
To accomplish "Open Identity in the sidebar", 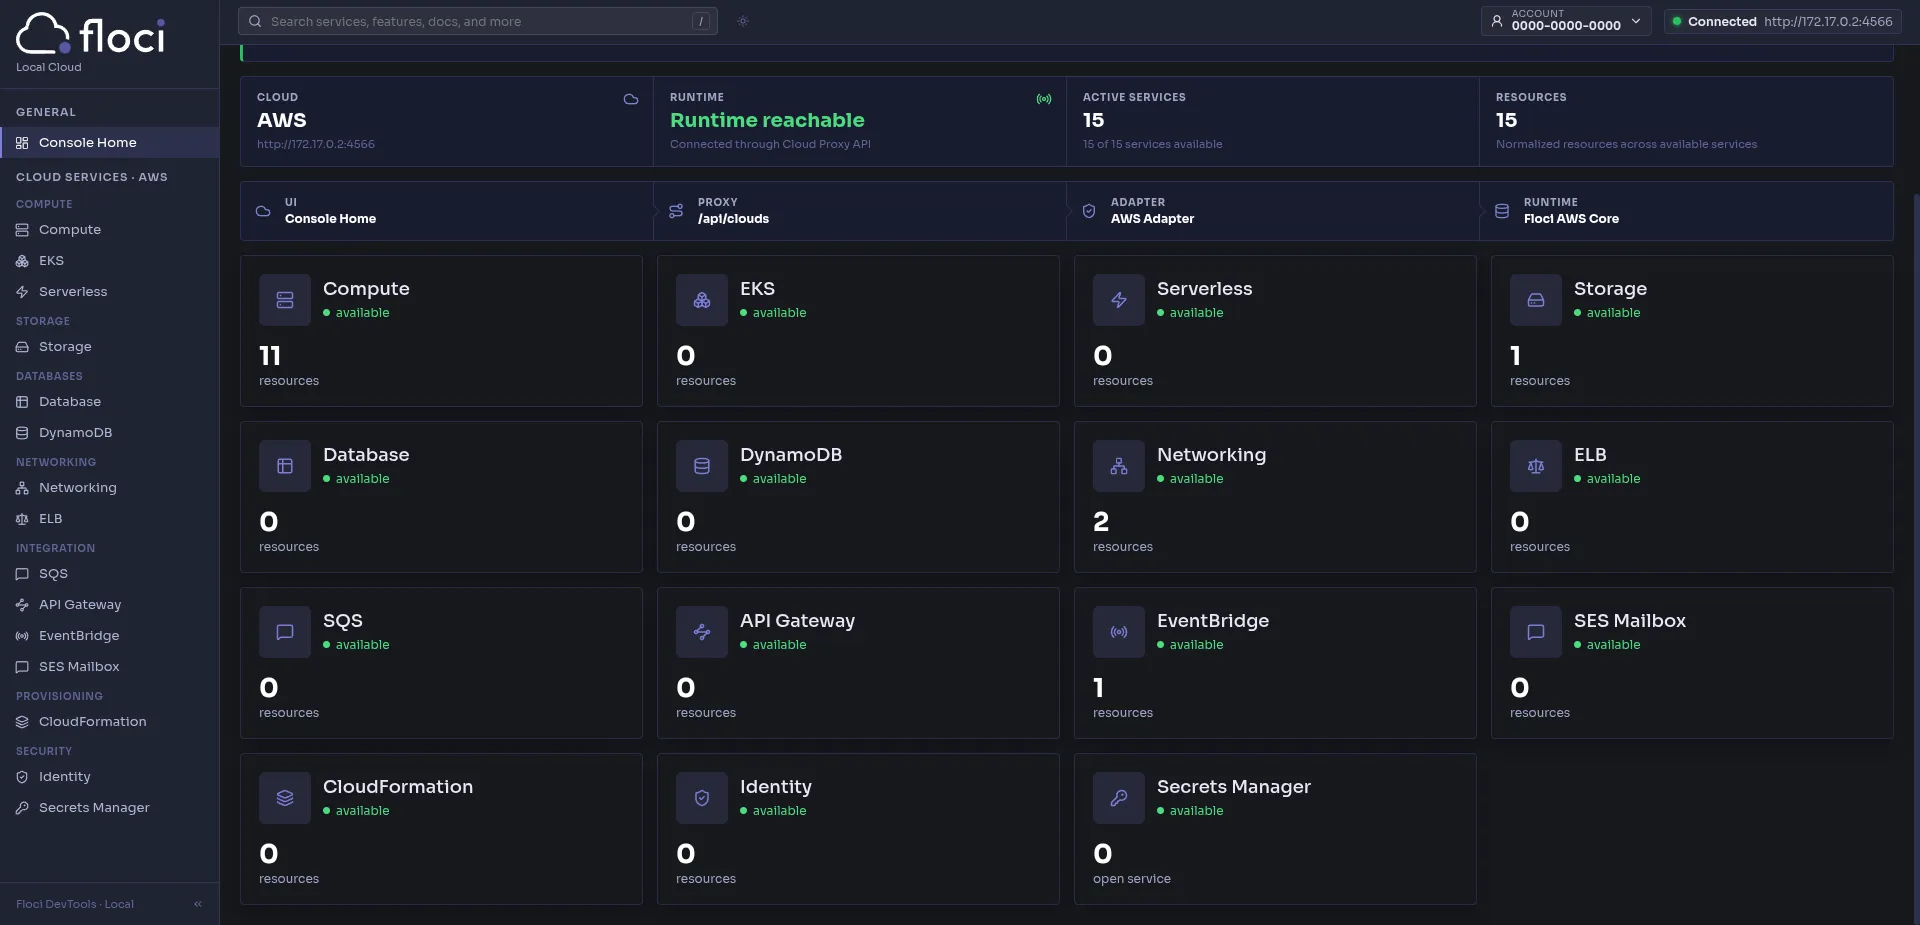I will click(110, 777).
